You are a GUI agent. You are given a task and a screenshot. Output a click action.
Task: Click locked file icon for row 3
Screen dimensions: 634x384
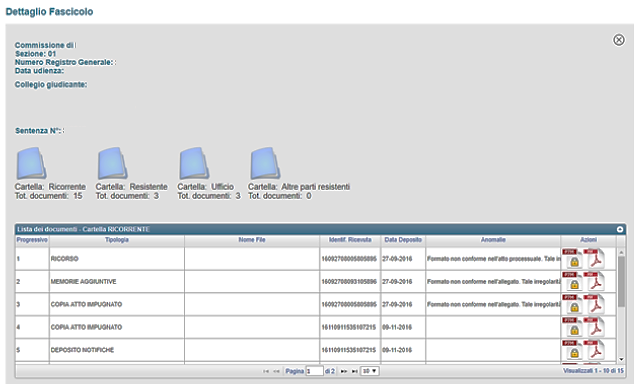(x=572, y=304)
